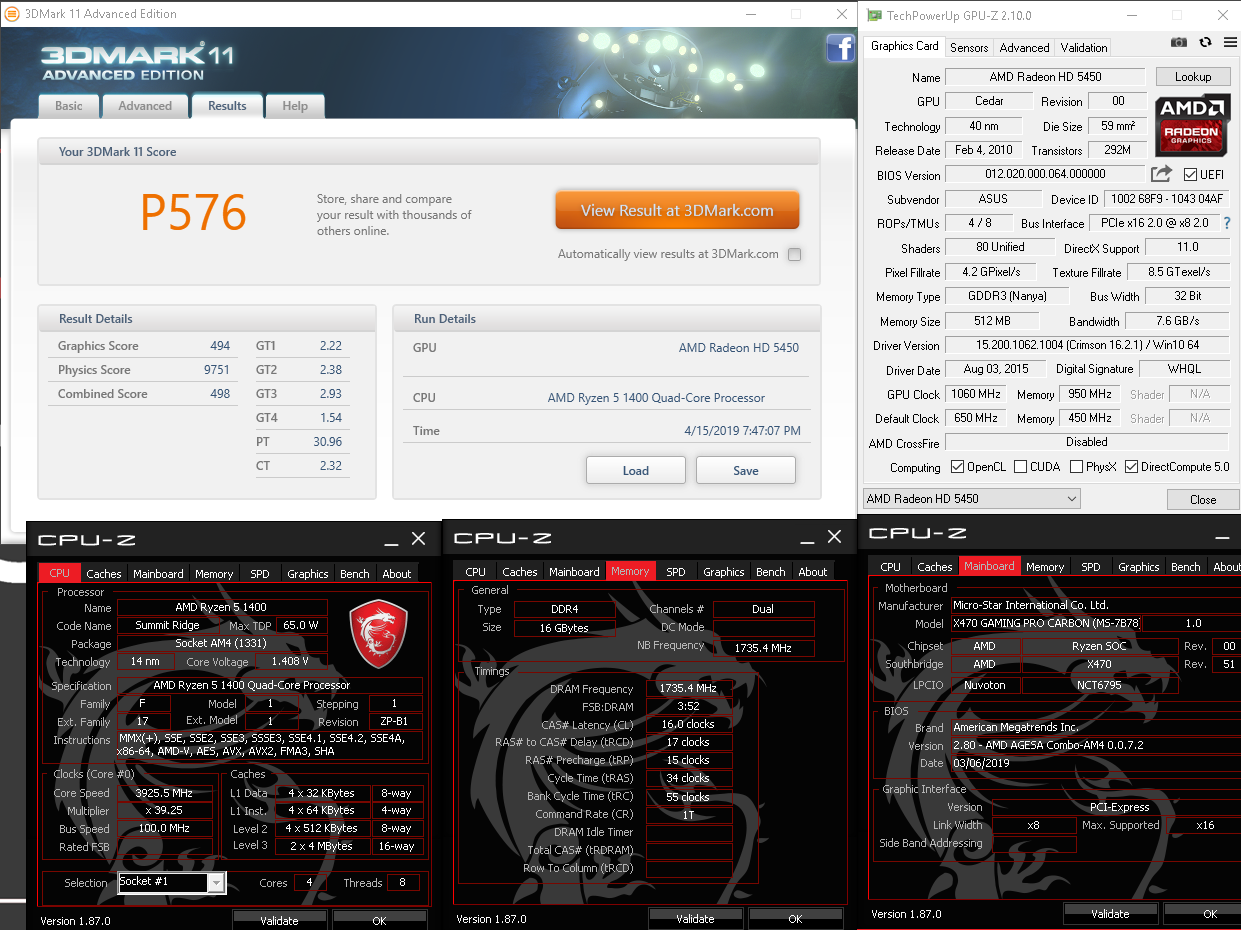Click Validate in the left CPU-Z window
This screenshot has height=930, width=1241.
coord(279,920)
